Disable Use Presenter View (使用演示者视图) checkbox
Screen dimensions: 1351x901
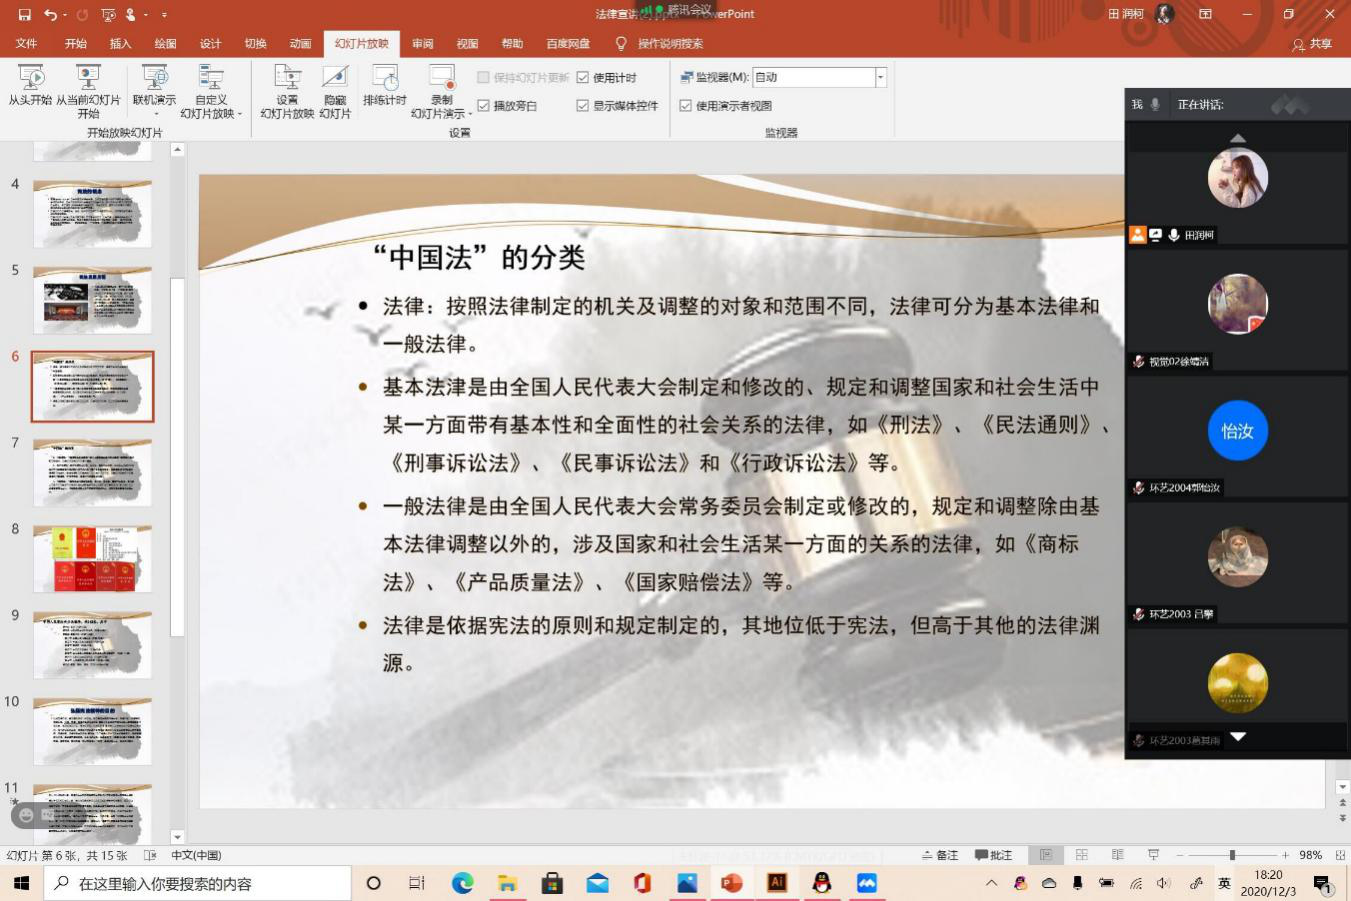[686, 106]
